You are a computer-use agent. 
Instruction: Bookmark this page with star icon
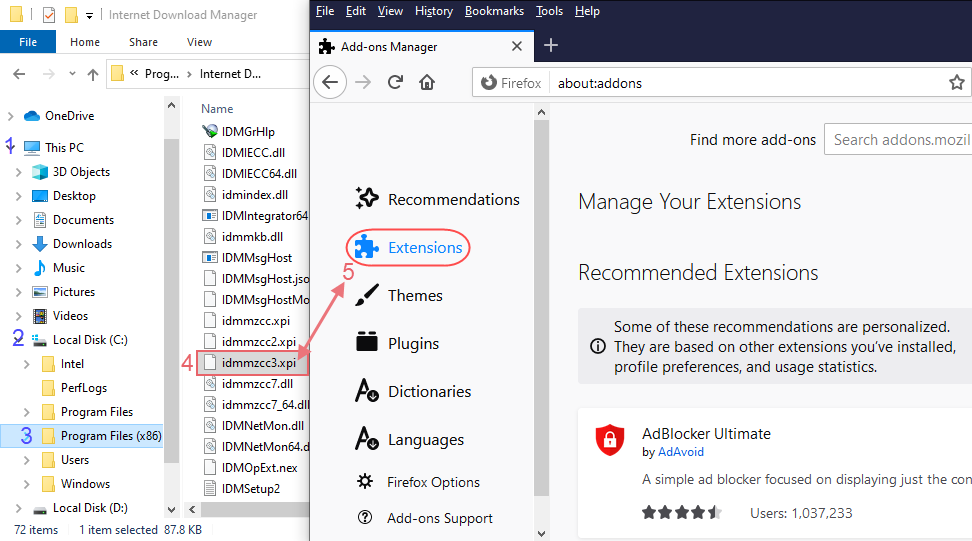(957, 82)
